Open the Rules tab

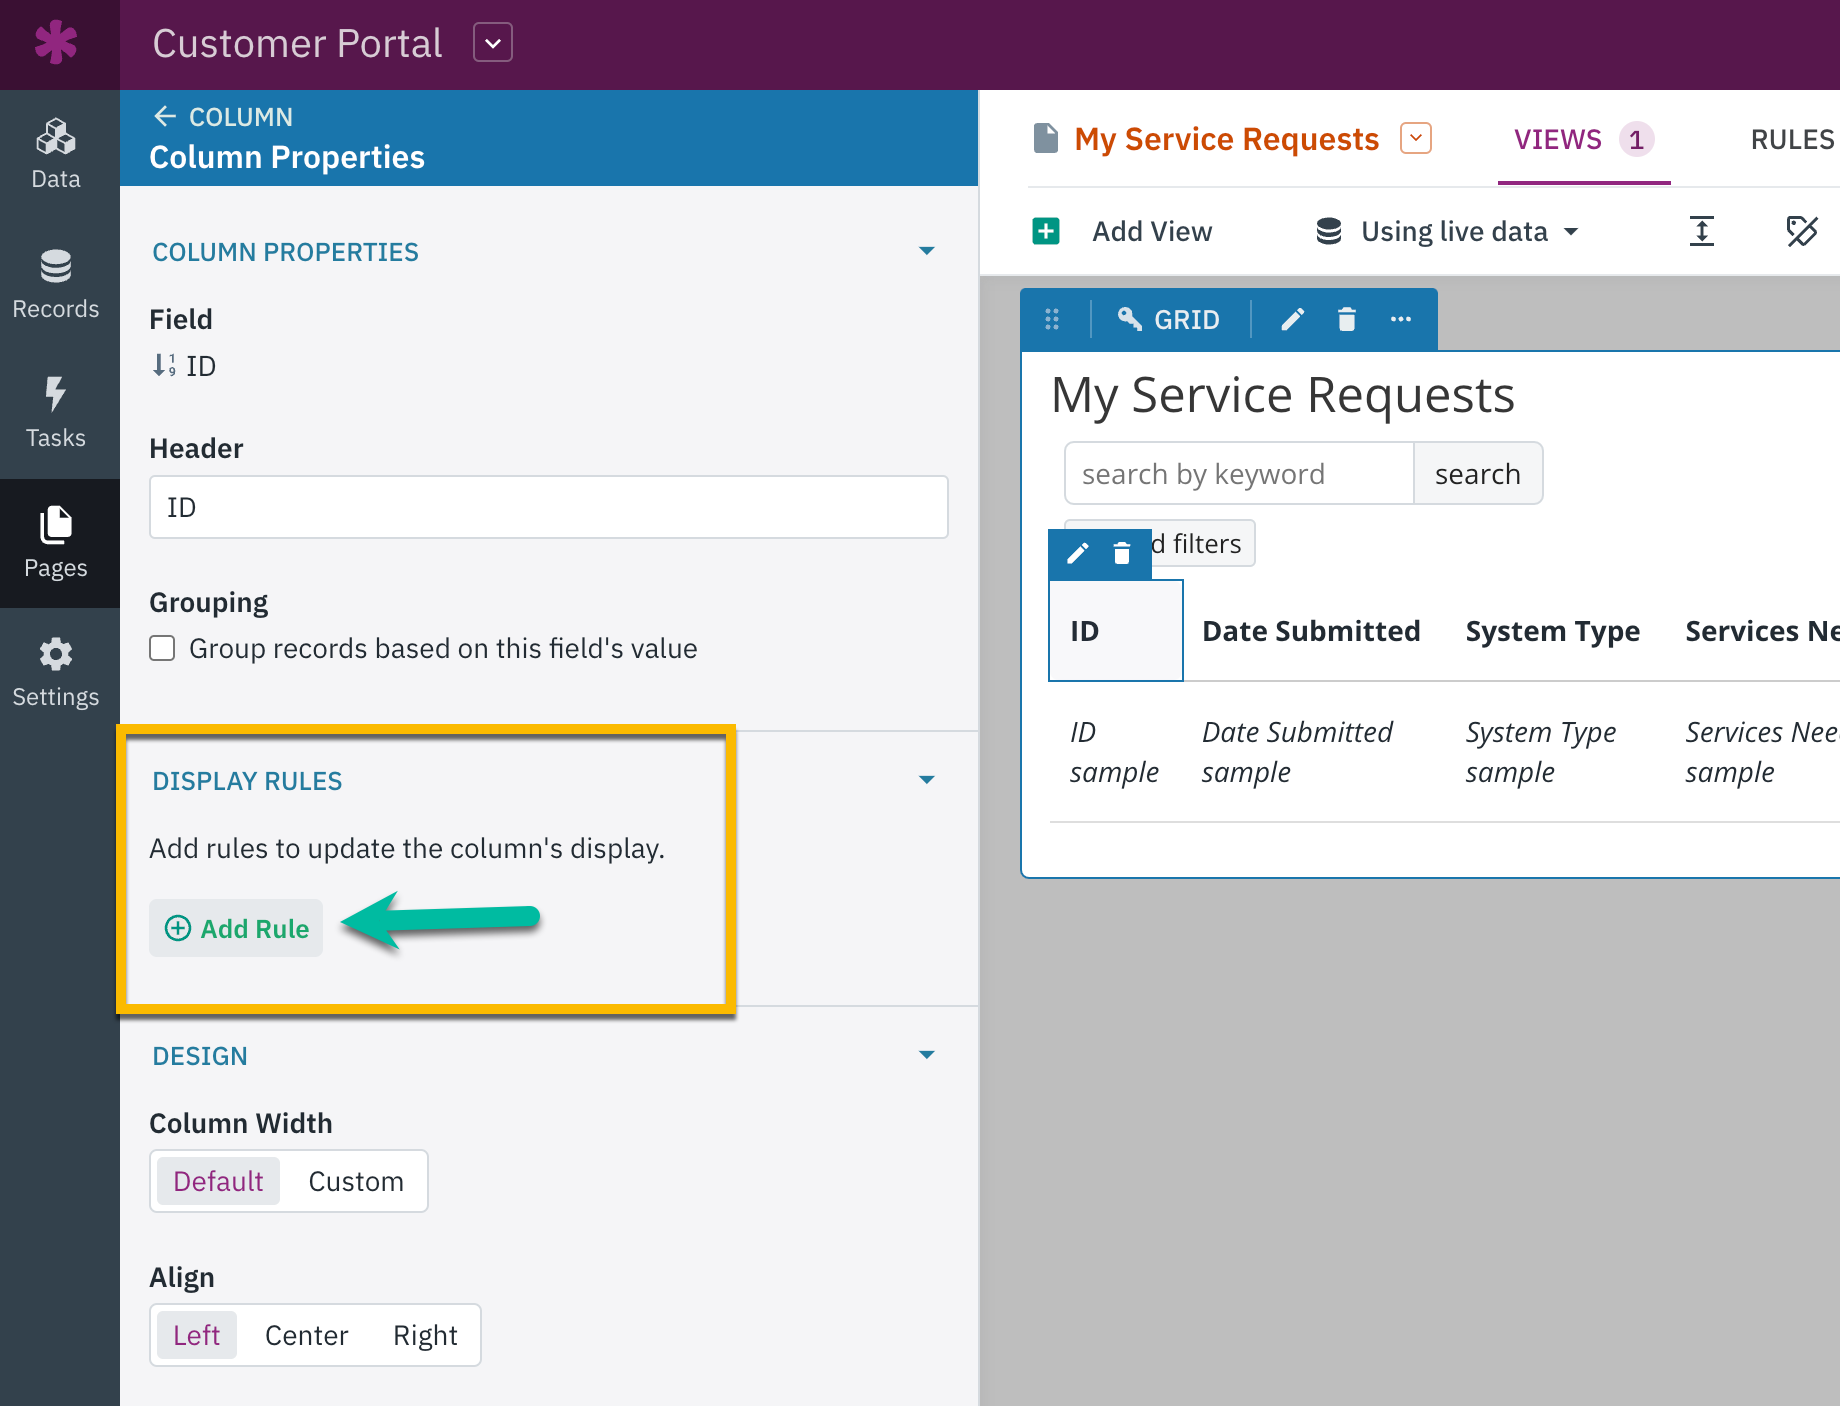[1791, 140]
